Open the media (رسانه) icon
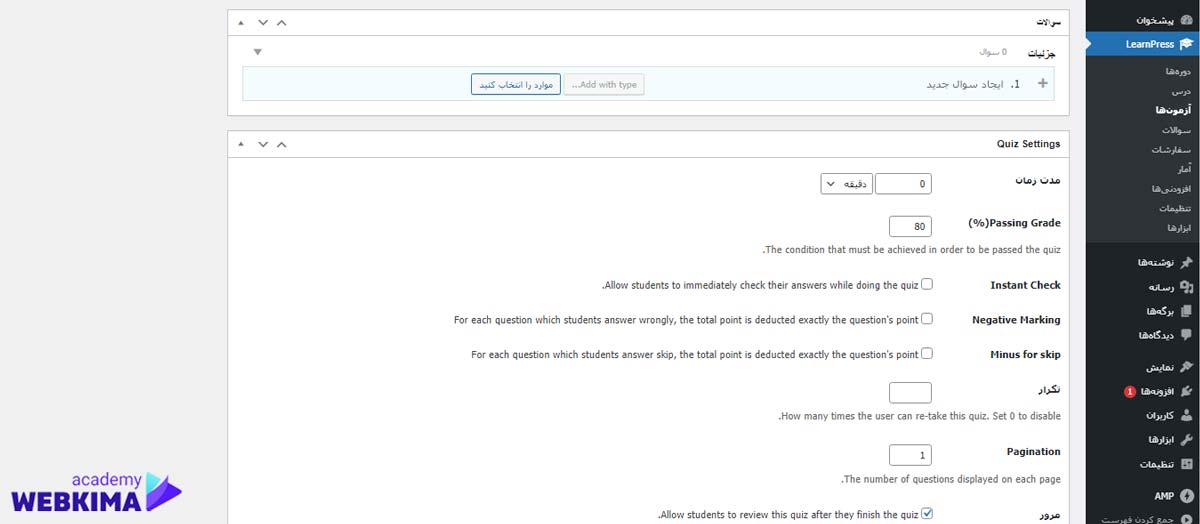This screenshot has width=1200, height=524. pyautogui.click(x=1186, y=287)
